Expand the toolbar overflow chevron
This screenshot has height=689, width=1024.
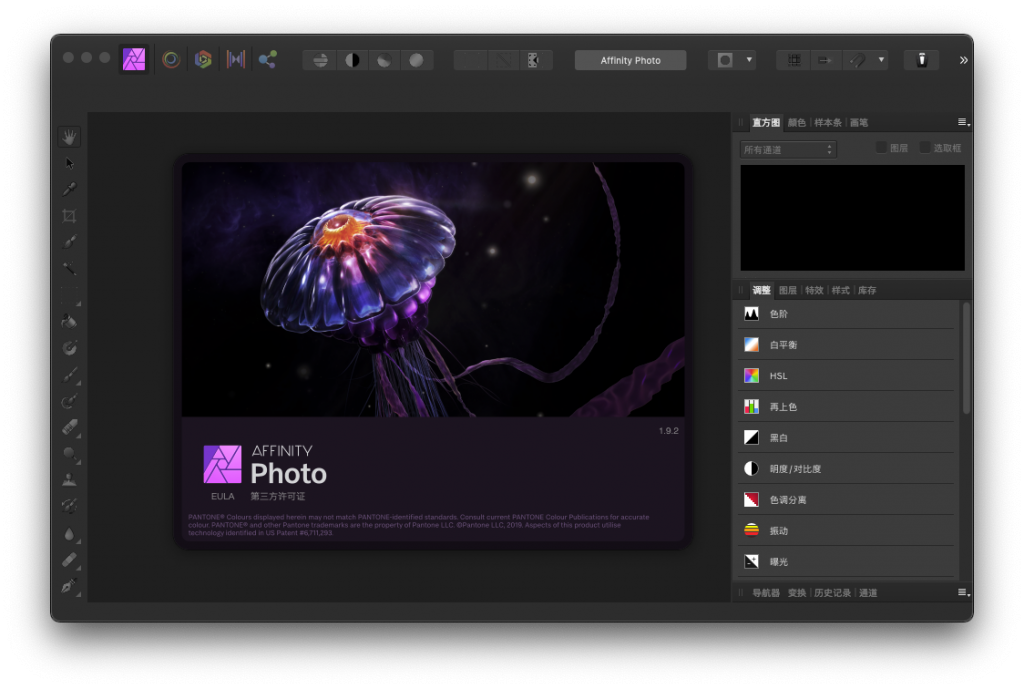click(x=963, y=60)
